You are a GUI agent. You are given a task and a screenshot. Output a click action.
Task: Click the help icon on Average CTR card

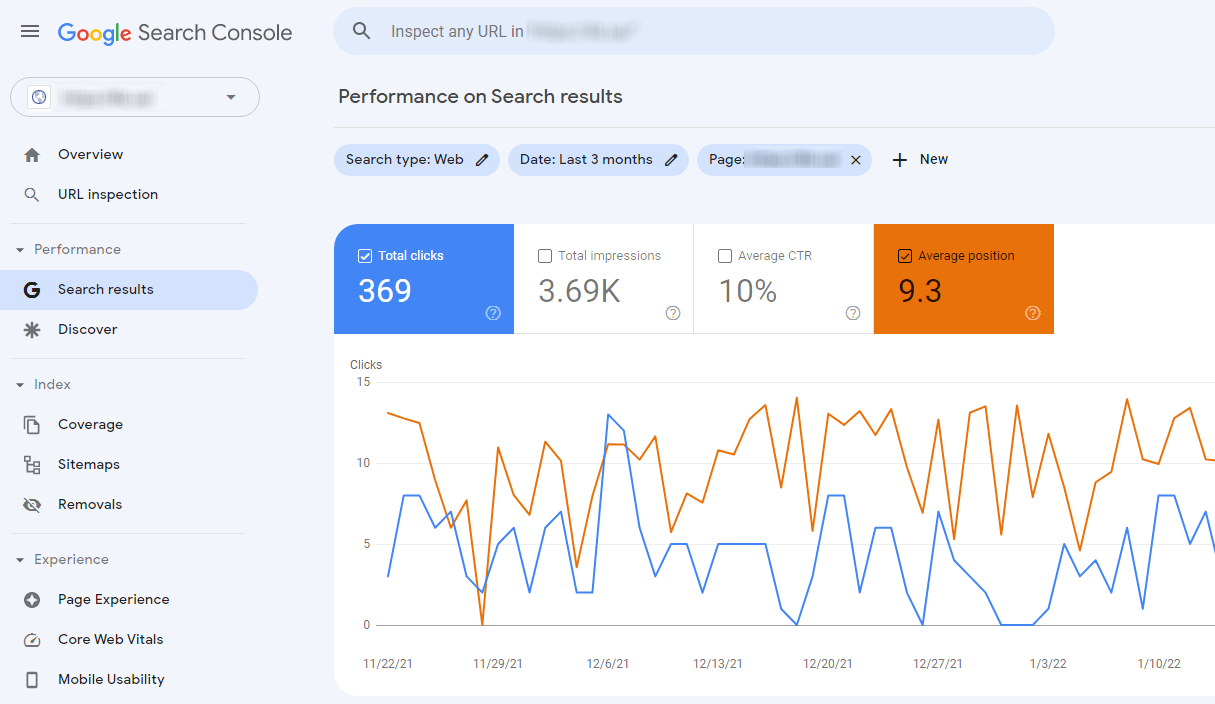coord(853,313)
